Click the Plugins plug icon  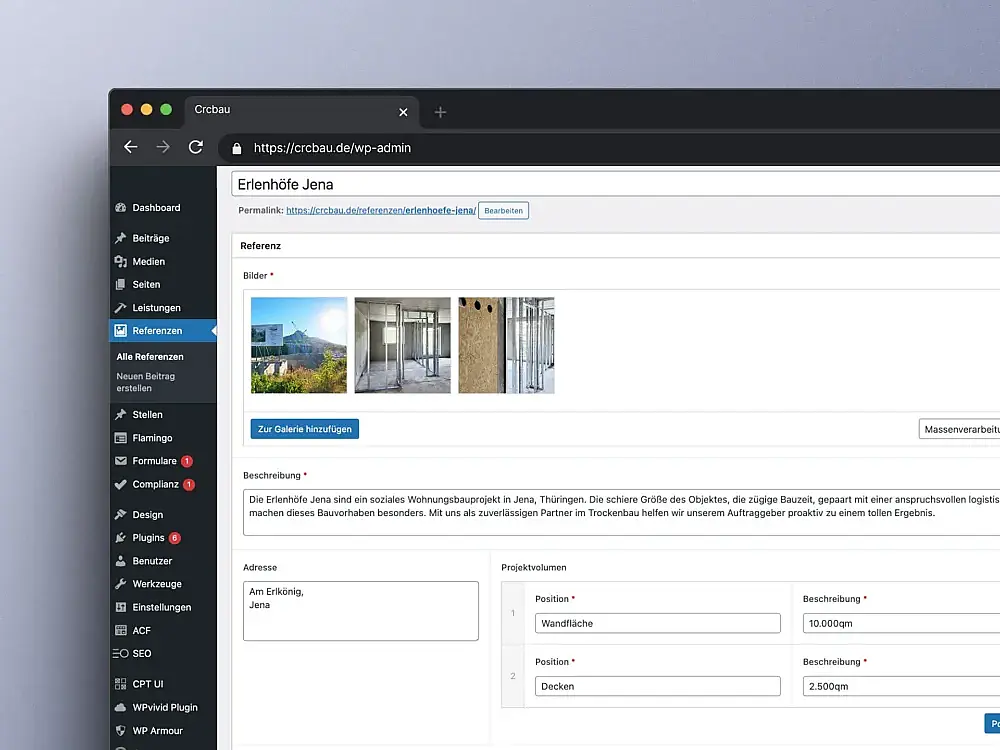tap(121, 538)
